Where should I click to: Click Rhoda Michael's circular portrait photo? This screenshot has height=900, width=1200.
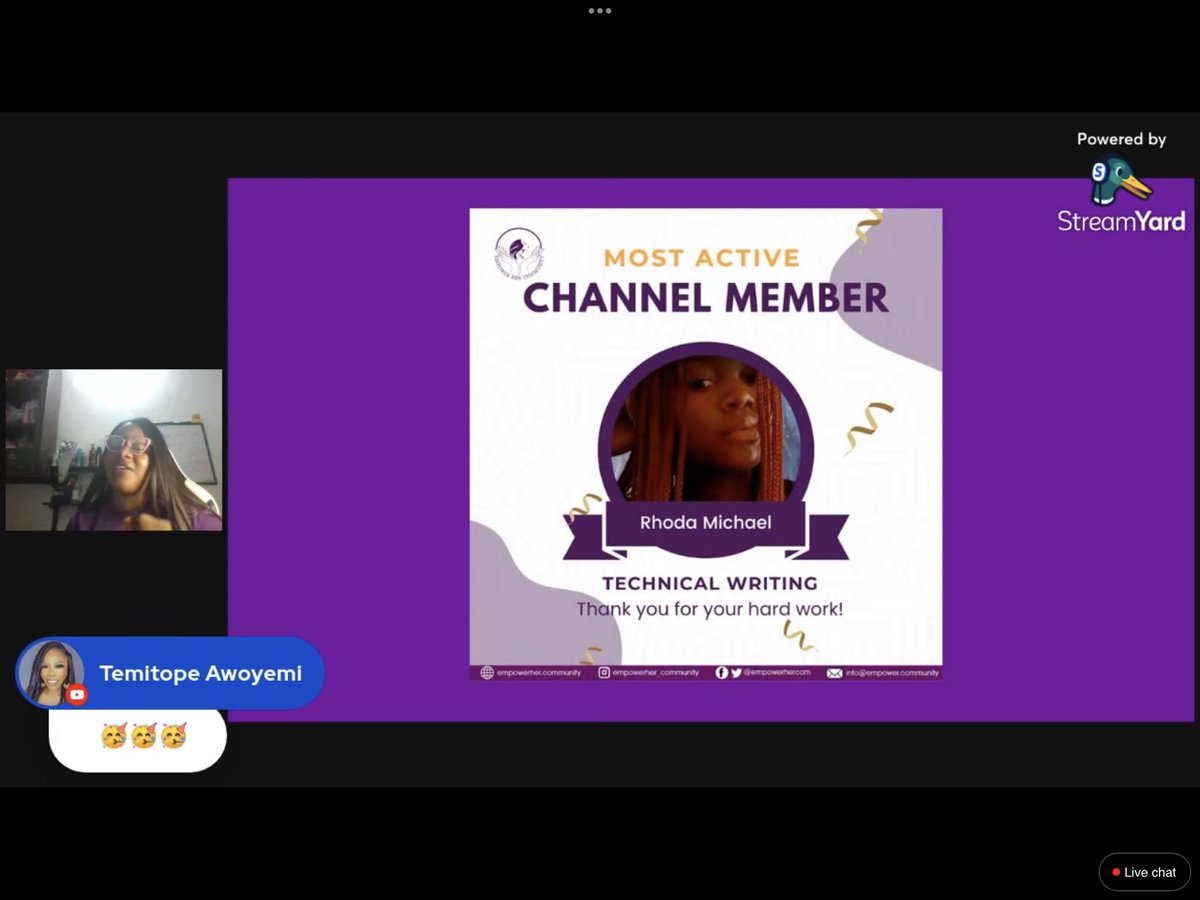pos(705,430)
